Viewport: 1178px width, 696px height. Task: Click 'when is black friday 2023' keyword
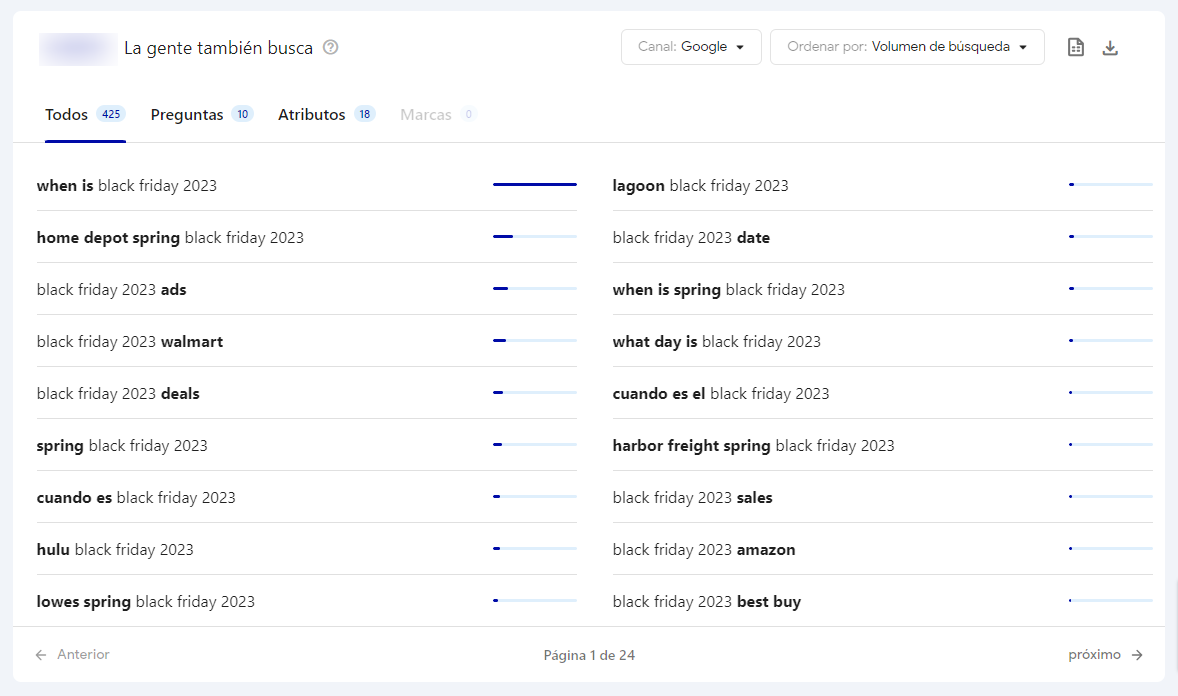coord(127,186)
